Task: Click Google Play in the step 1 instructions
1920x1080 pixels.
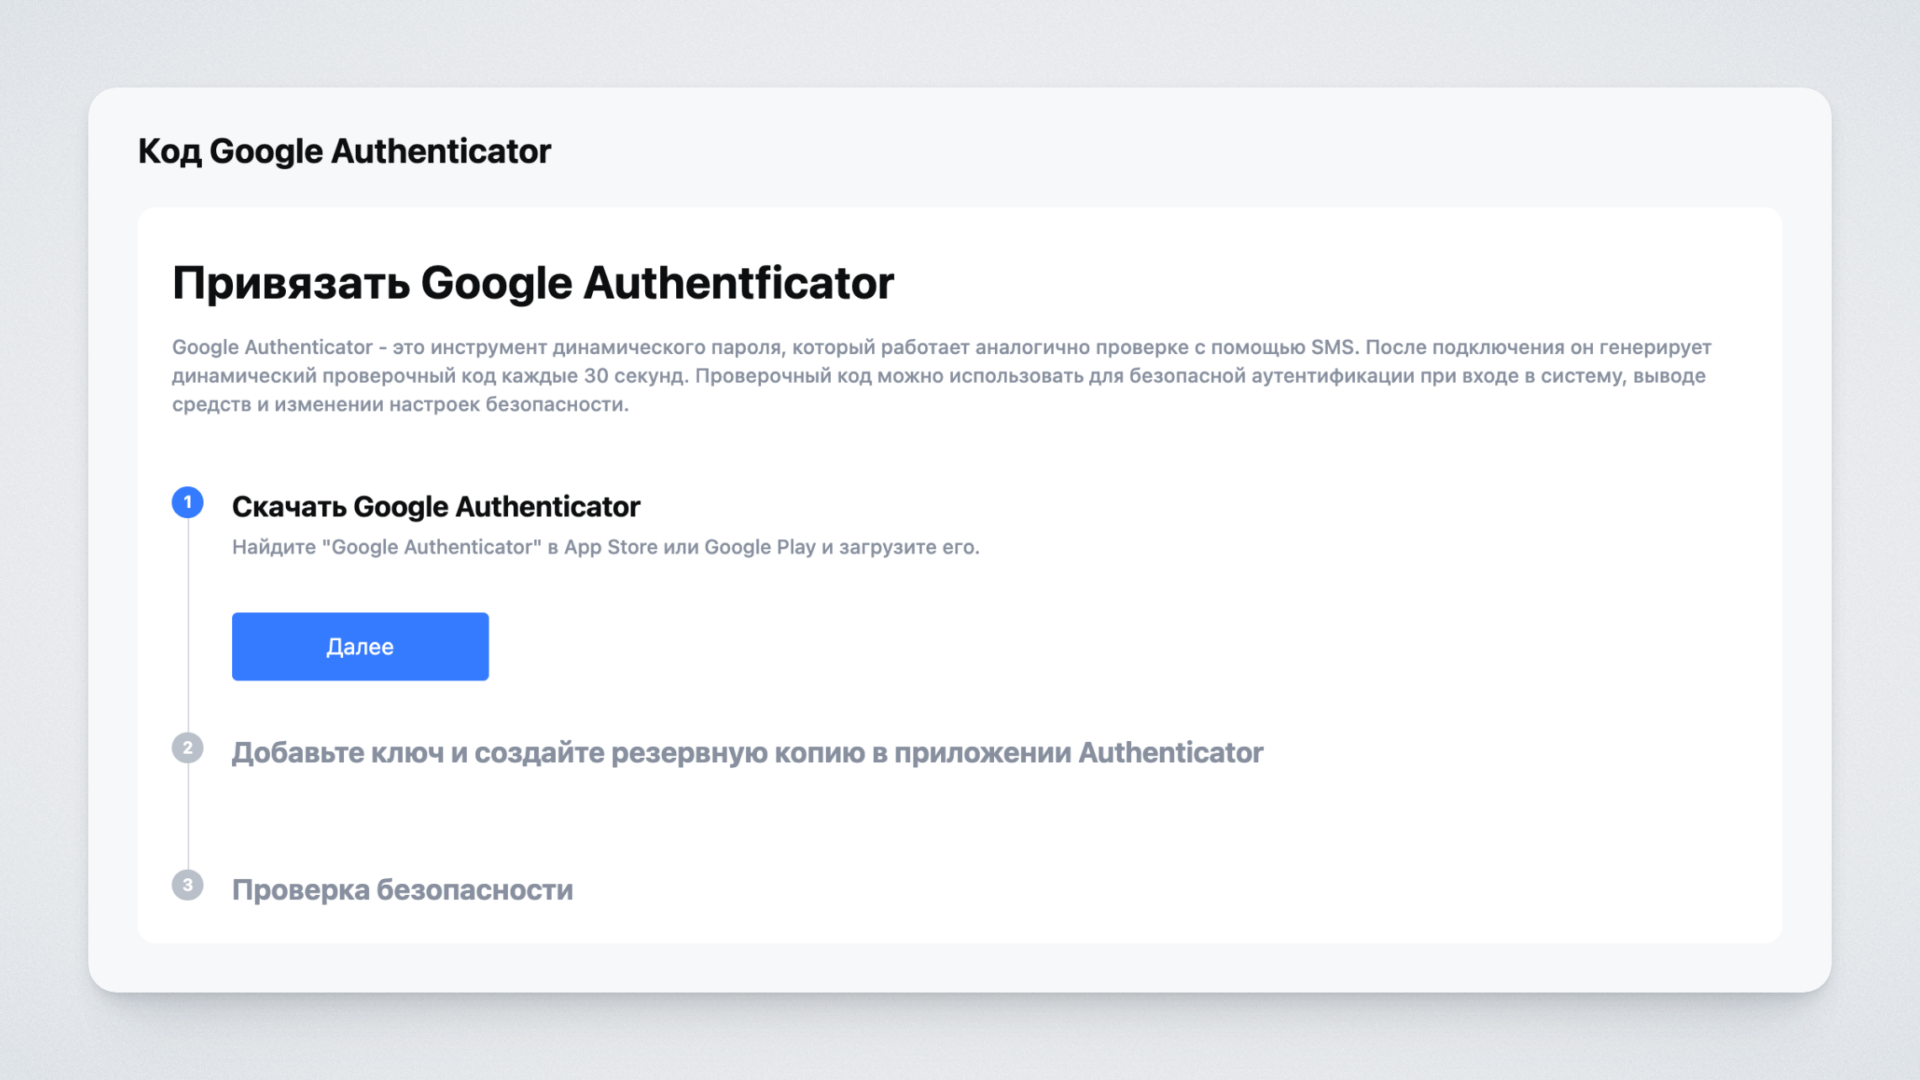Action: pyautogui.click(x=760, y=547)
